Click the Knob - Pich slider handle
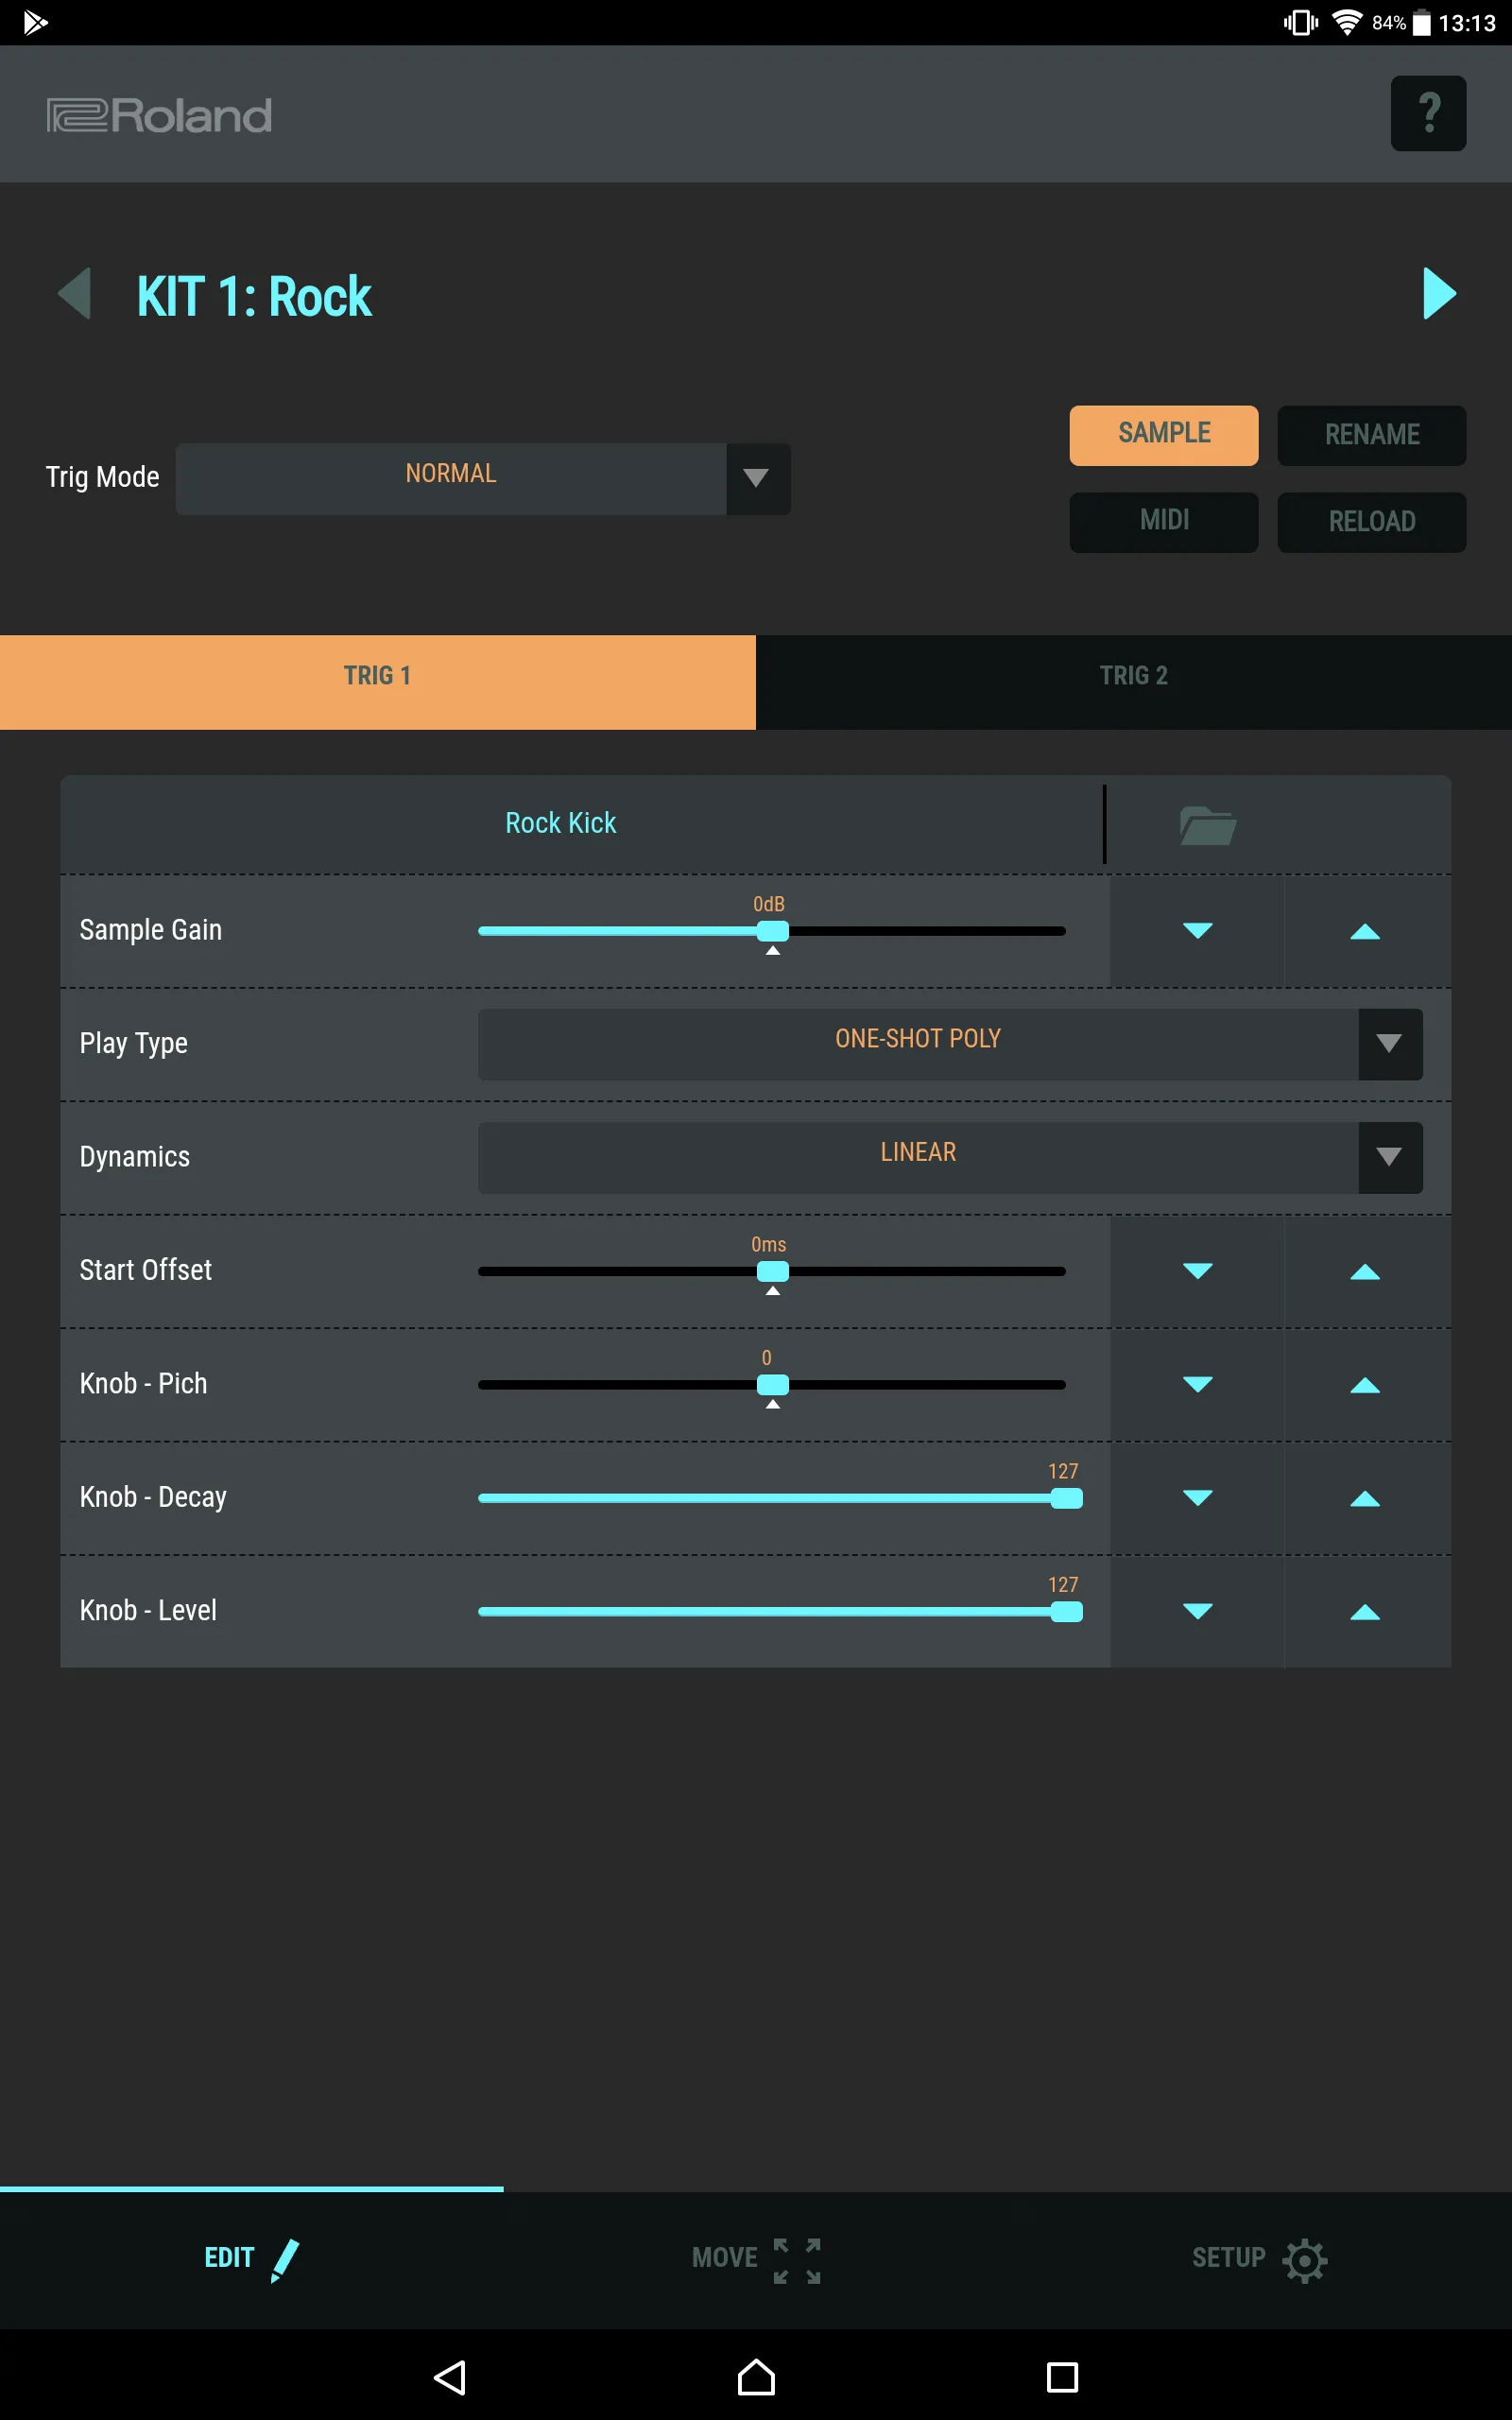 pyautogui.click(x=773, y=1385)
